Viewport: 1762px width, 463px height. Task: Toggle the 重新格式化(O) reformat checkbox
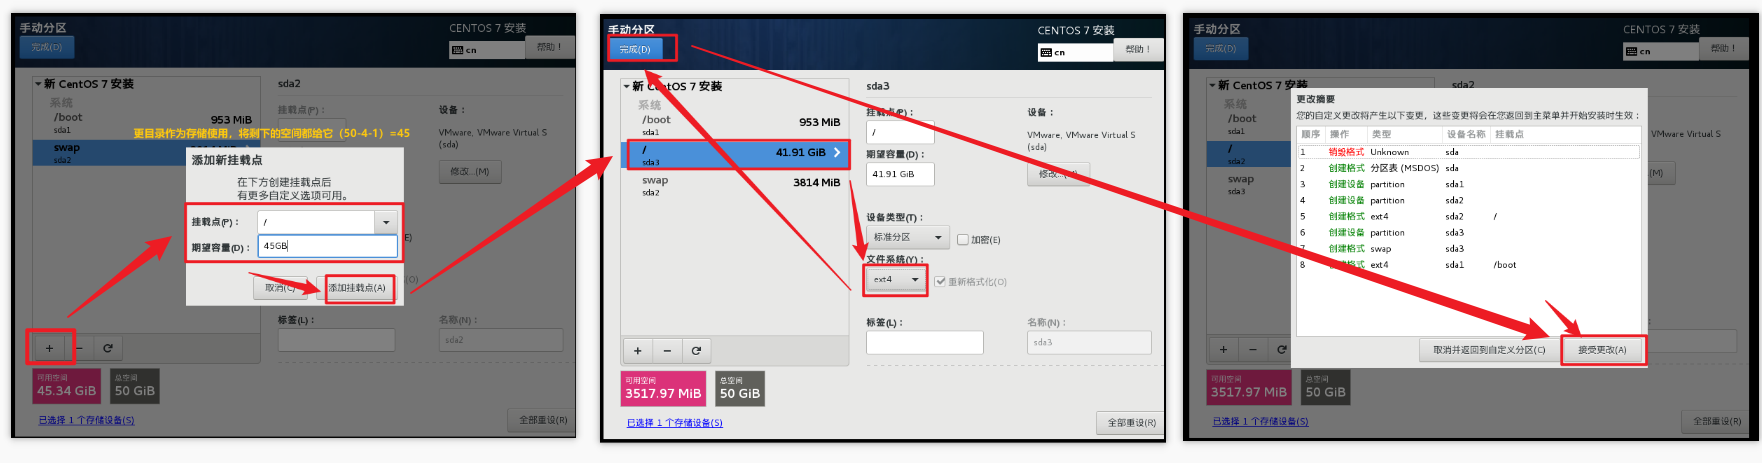(x=940, y=281)
